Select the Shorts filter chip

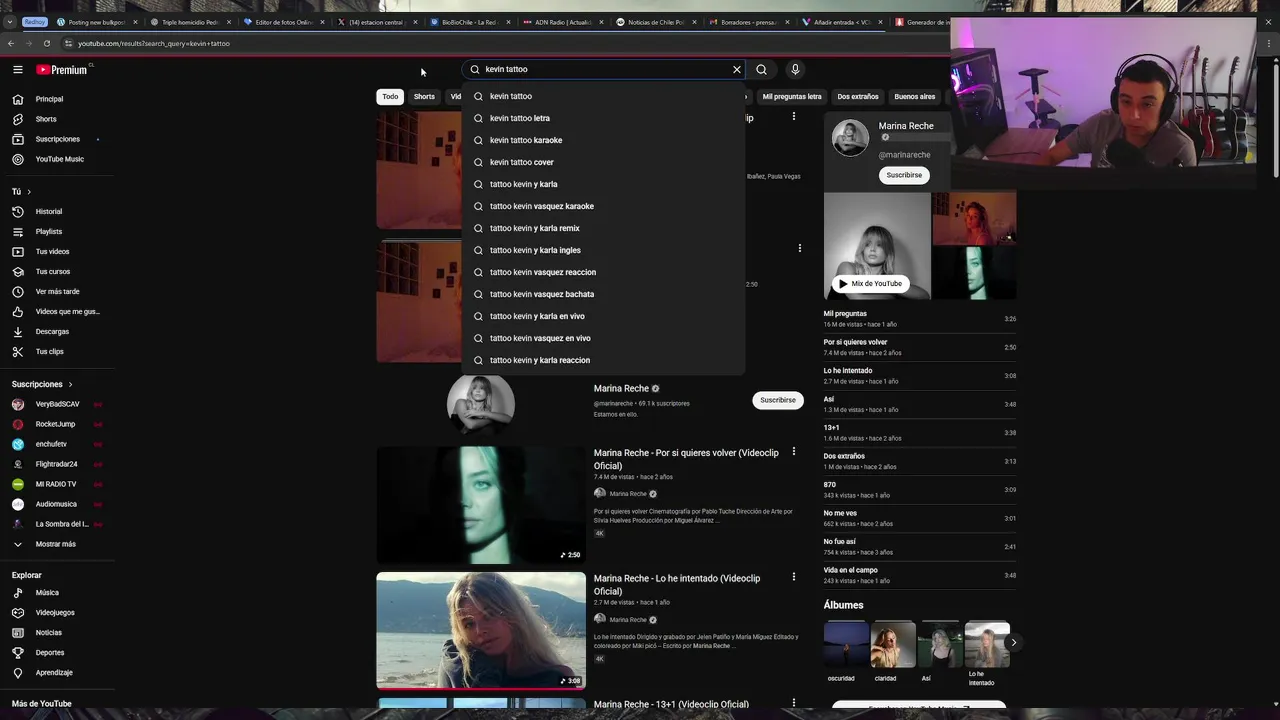click(424, 97)
